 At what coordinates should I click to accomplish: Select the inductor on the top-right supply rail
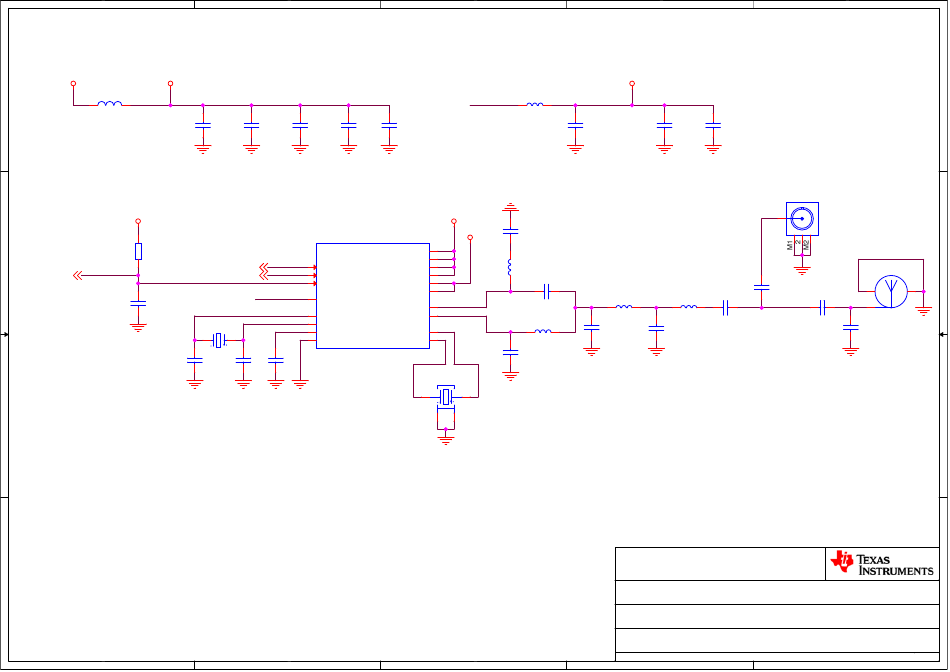pos(535,104)
